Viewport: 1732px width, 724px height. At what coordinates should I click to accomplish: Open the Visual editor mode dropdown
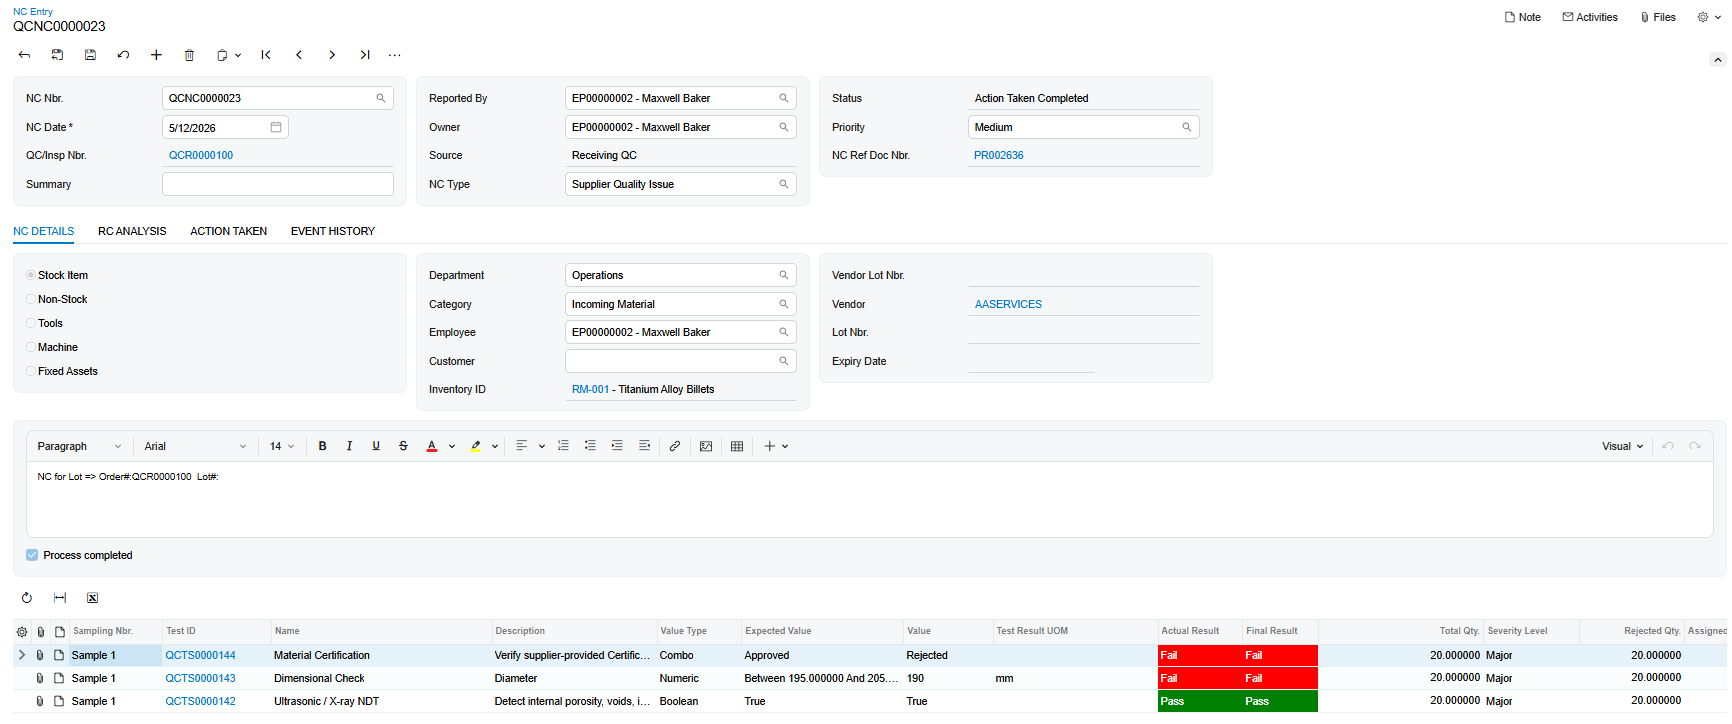point(1622,446)
